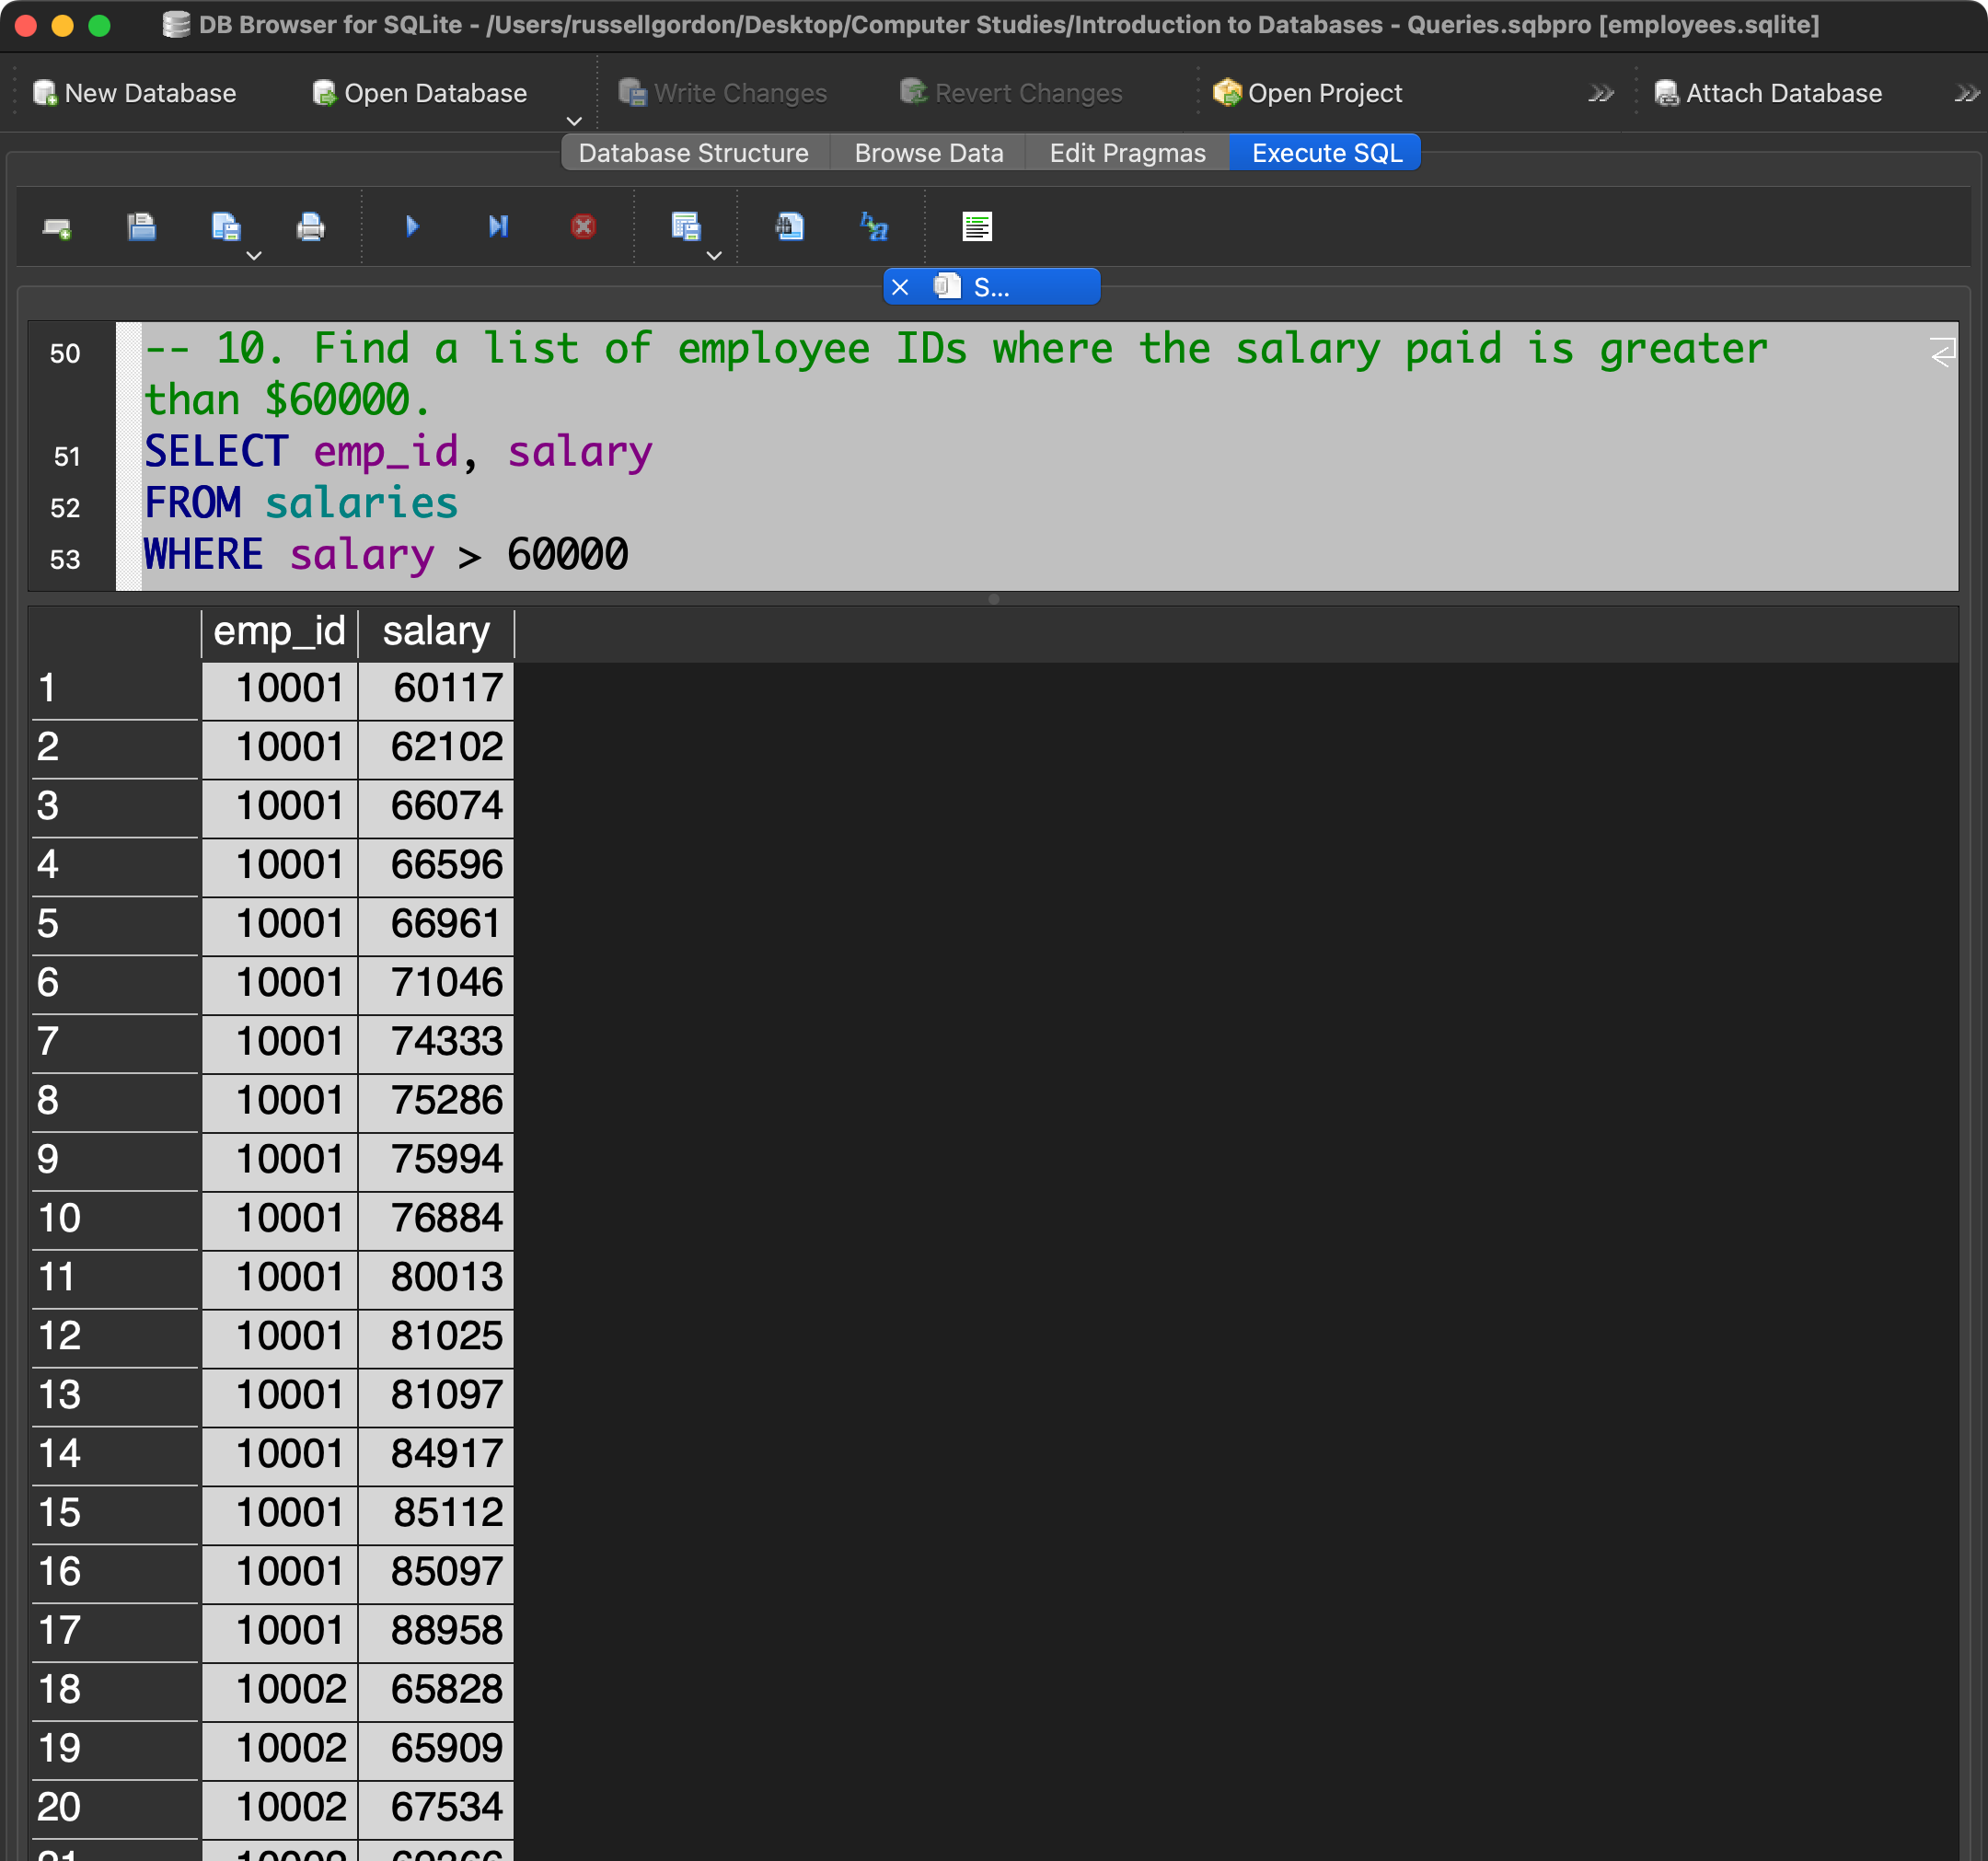Switch to the Browse Data tab
Image resolution: width=1988 pixels, height=1861 pixels.
tap(928, 153)
